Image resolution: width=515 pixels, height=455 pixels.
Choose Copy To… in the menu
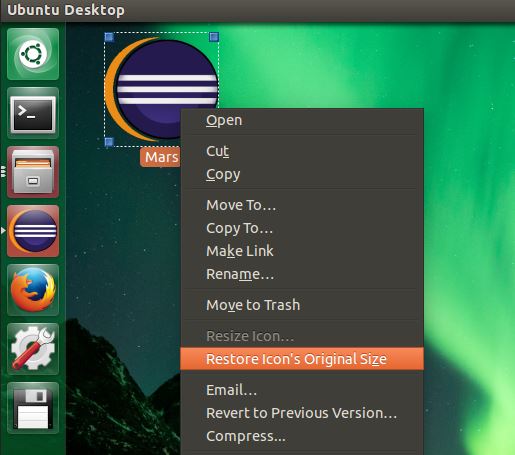point(302,228)
